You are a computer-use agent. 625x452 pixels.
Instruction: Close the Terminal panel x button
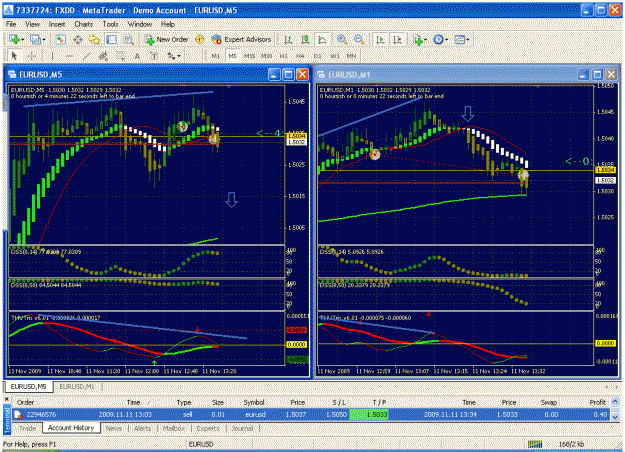click(7, 398)
